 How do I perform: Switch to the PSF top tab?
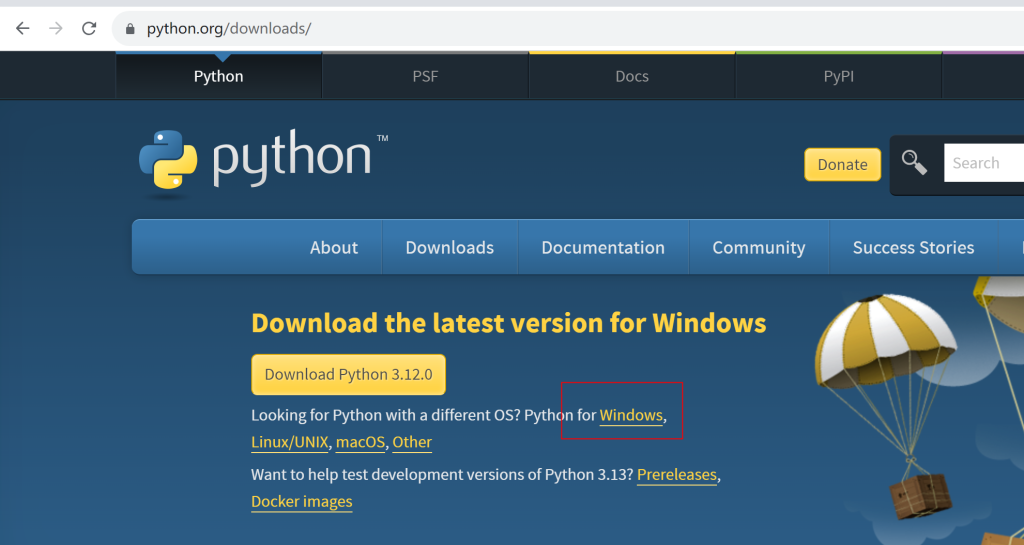[x=425, y=76]
